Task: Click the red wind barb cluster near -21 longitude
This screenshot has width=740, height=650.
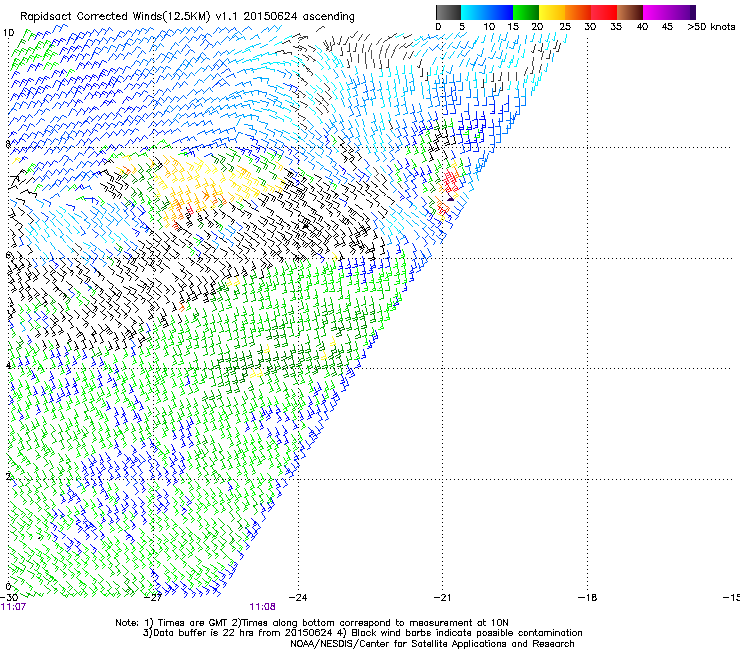Action: click(451, 181)
